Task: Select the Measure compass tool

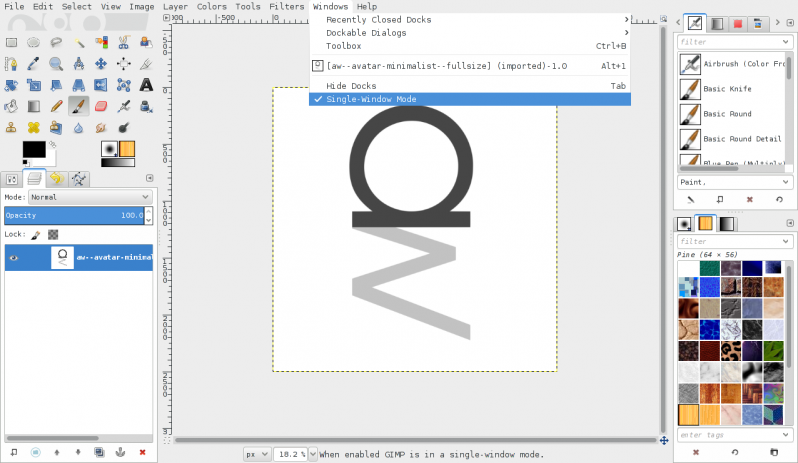Action: [x=79, y=64]
